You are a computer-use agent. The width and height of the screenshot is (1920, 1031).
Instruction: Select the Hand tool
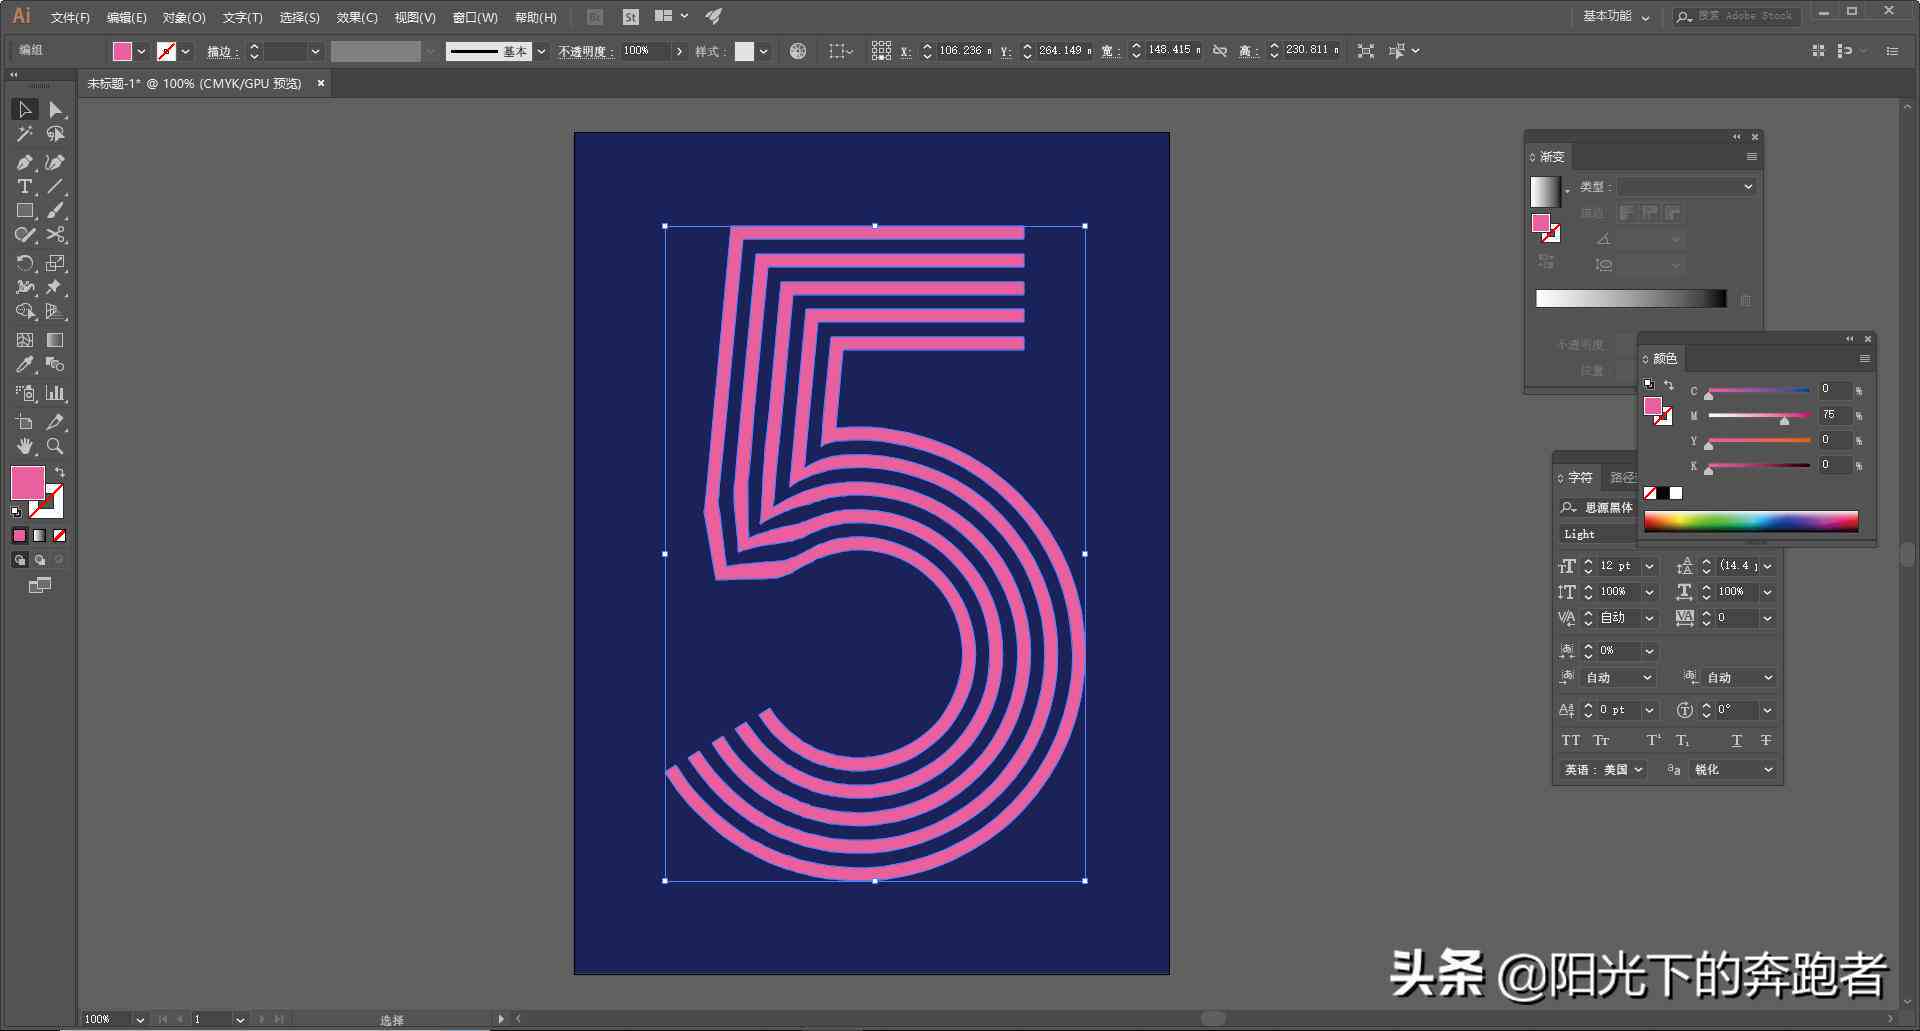coord(25,446)
